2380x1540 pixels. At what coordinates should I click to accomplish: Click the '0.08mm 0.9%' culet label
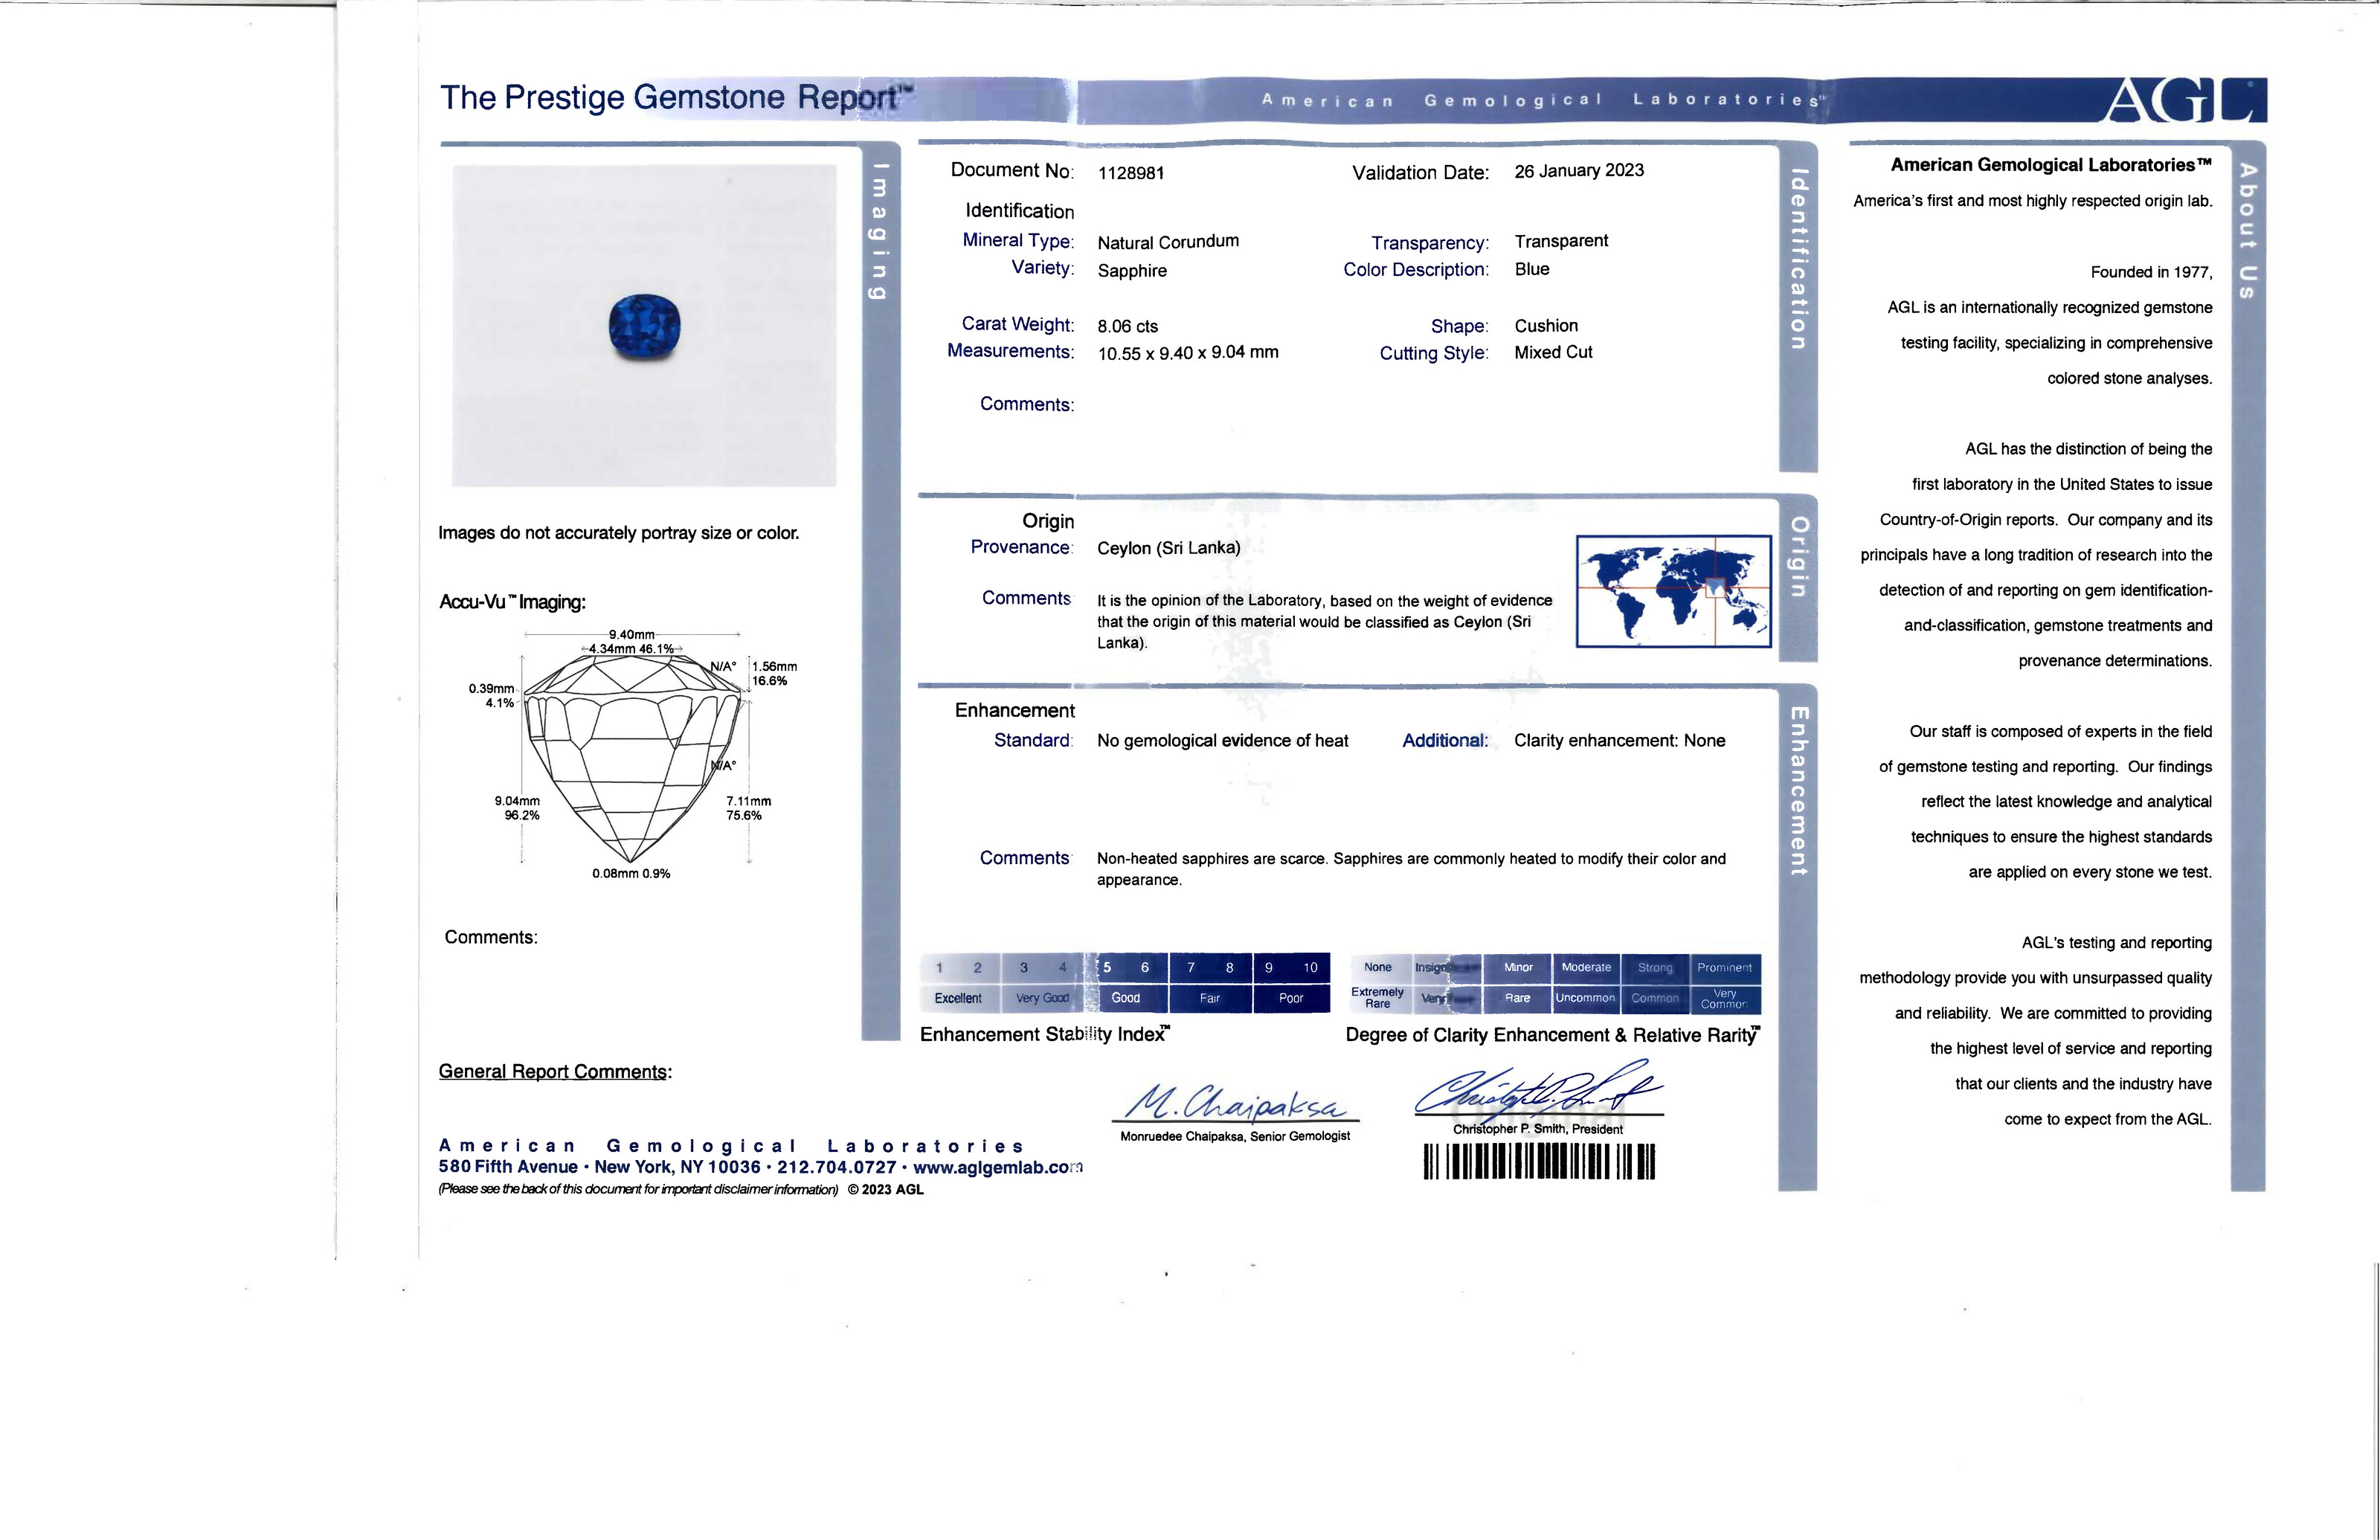pyautogui.click(x=631, y=874)
